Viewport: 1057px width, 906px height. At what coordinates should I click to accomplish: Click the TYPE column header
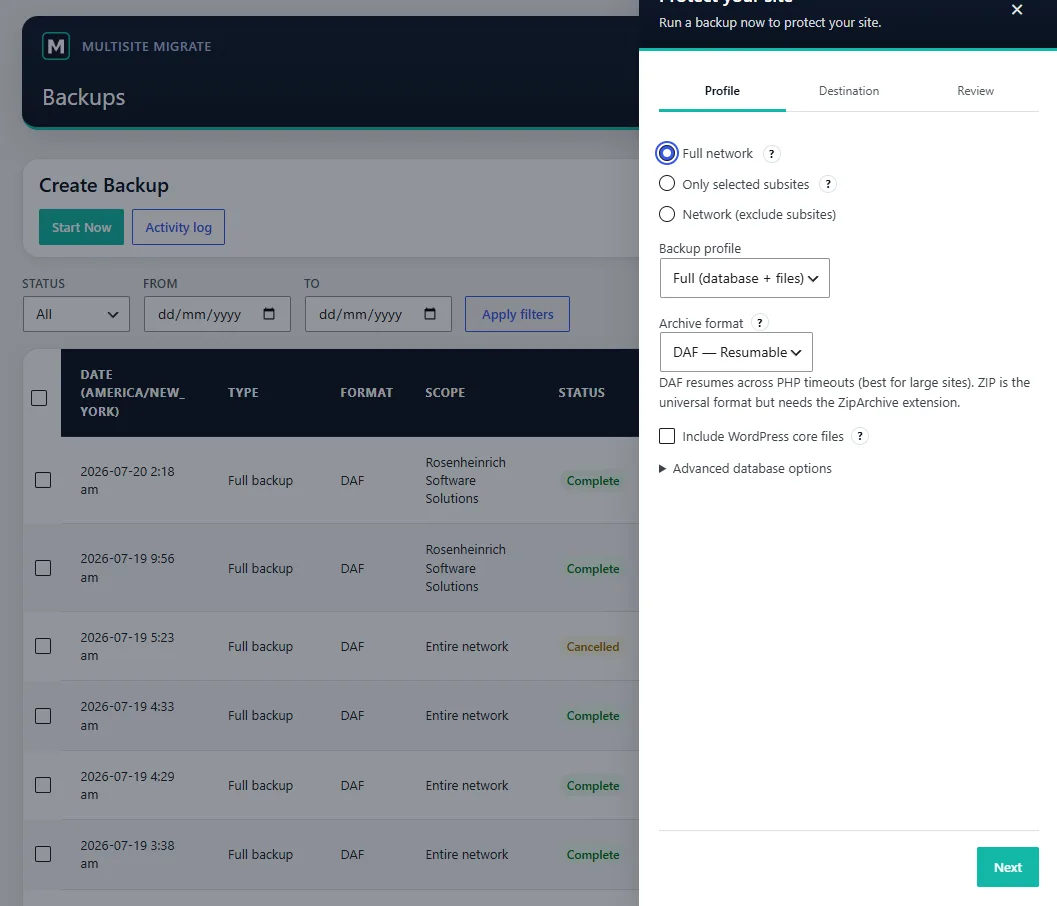[x=243, y=393]
